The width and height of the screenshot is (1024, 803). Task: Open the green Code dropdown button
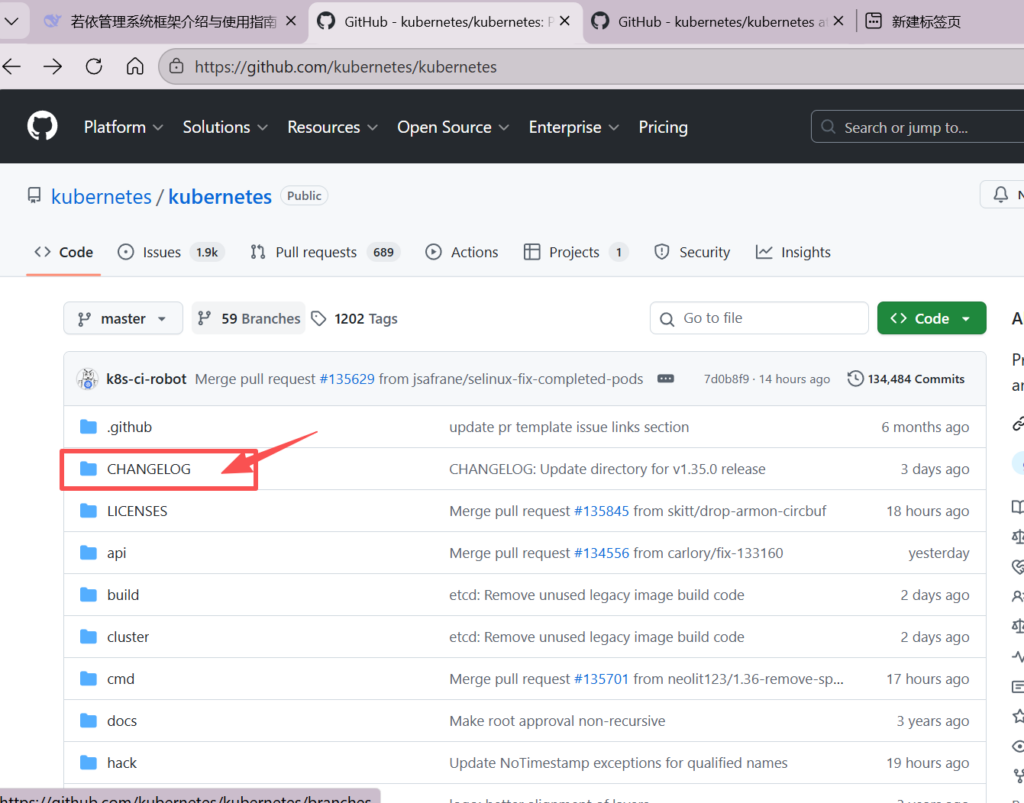931,318
